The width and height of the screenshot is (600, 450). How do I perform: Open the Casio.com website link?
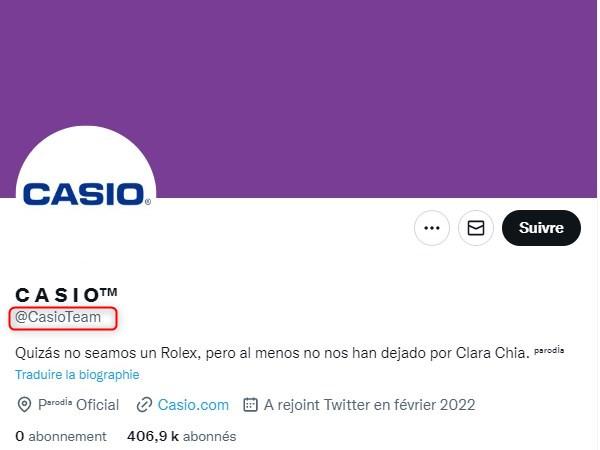coord(193,405)
